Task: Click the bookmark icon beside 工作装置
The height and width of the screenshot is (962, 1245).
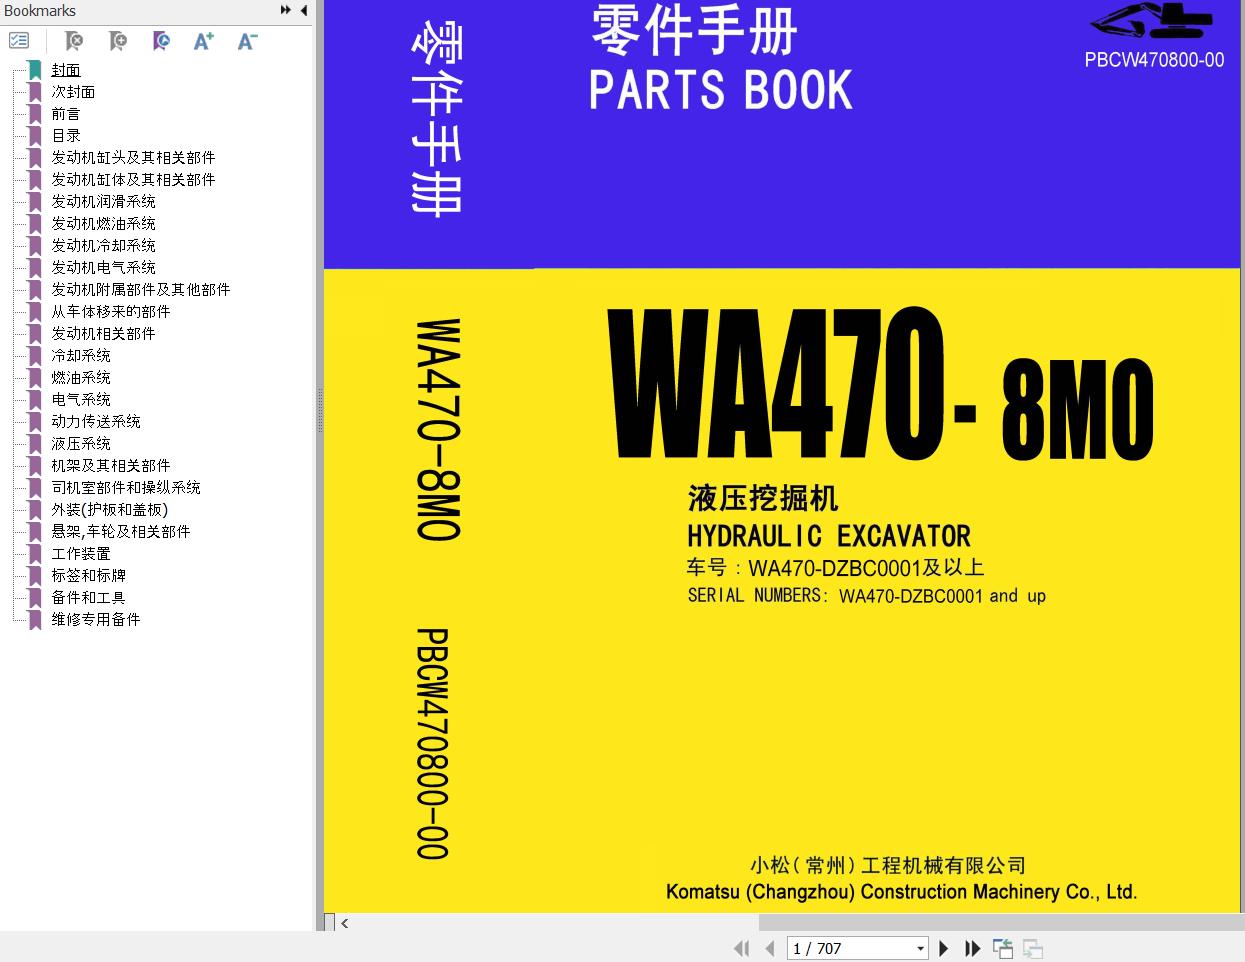Action: [x=35, y=553]
